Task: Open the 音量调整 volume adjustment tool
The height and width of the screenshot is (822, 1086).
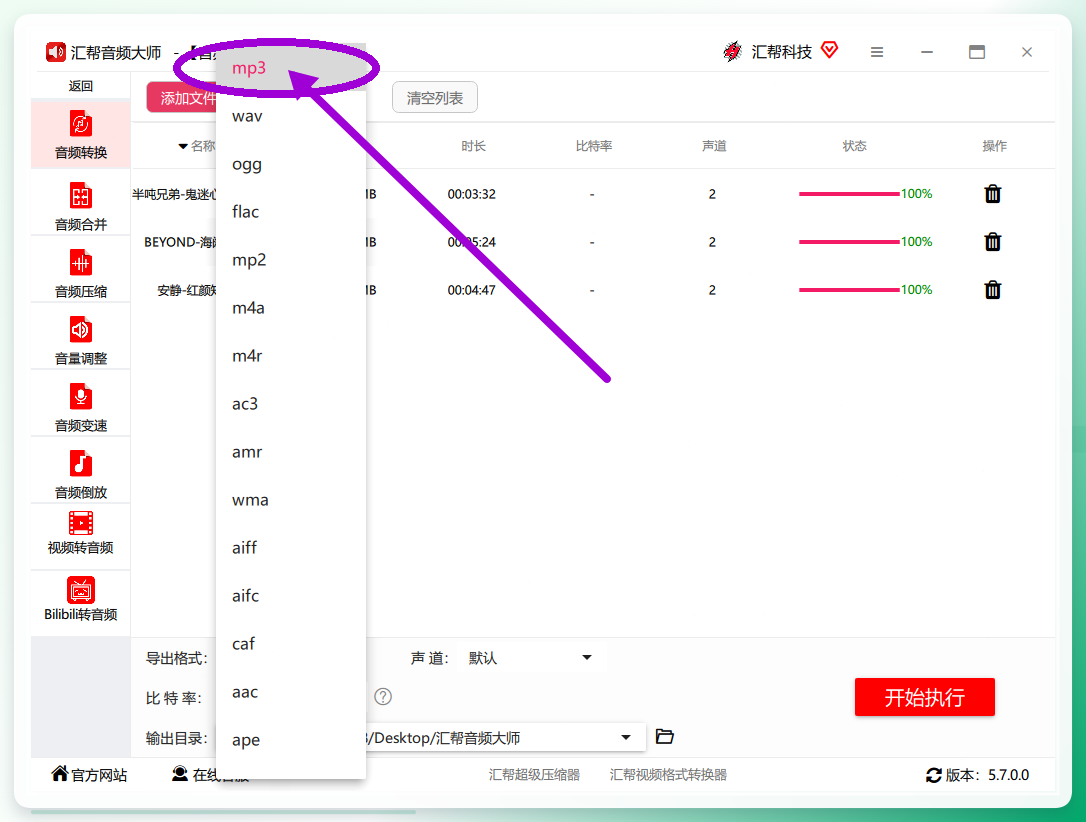Action: (x=80, y=340)
